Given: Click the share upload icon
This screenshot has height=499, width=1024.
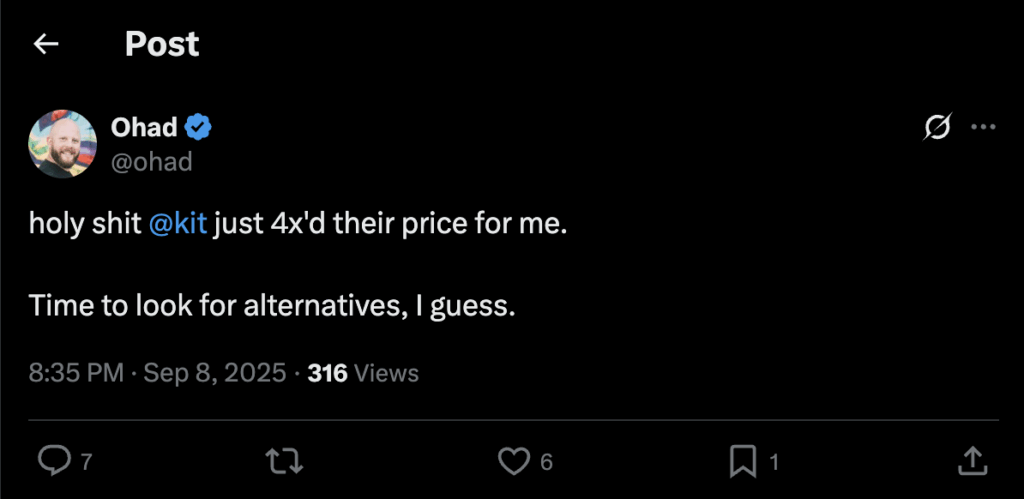Looking at the screenshot, I should point(971,460).
